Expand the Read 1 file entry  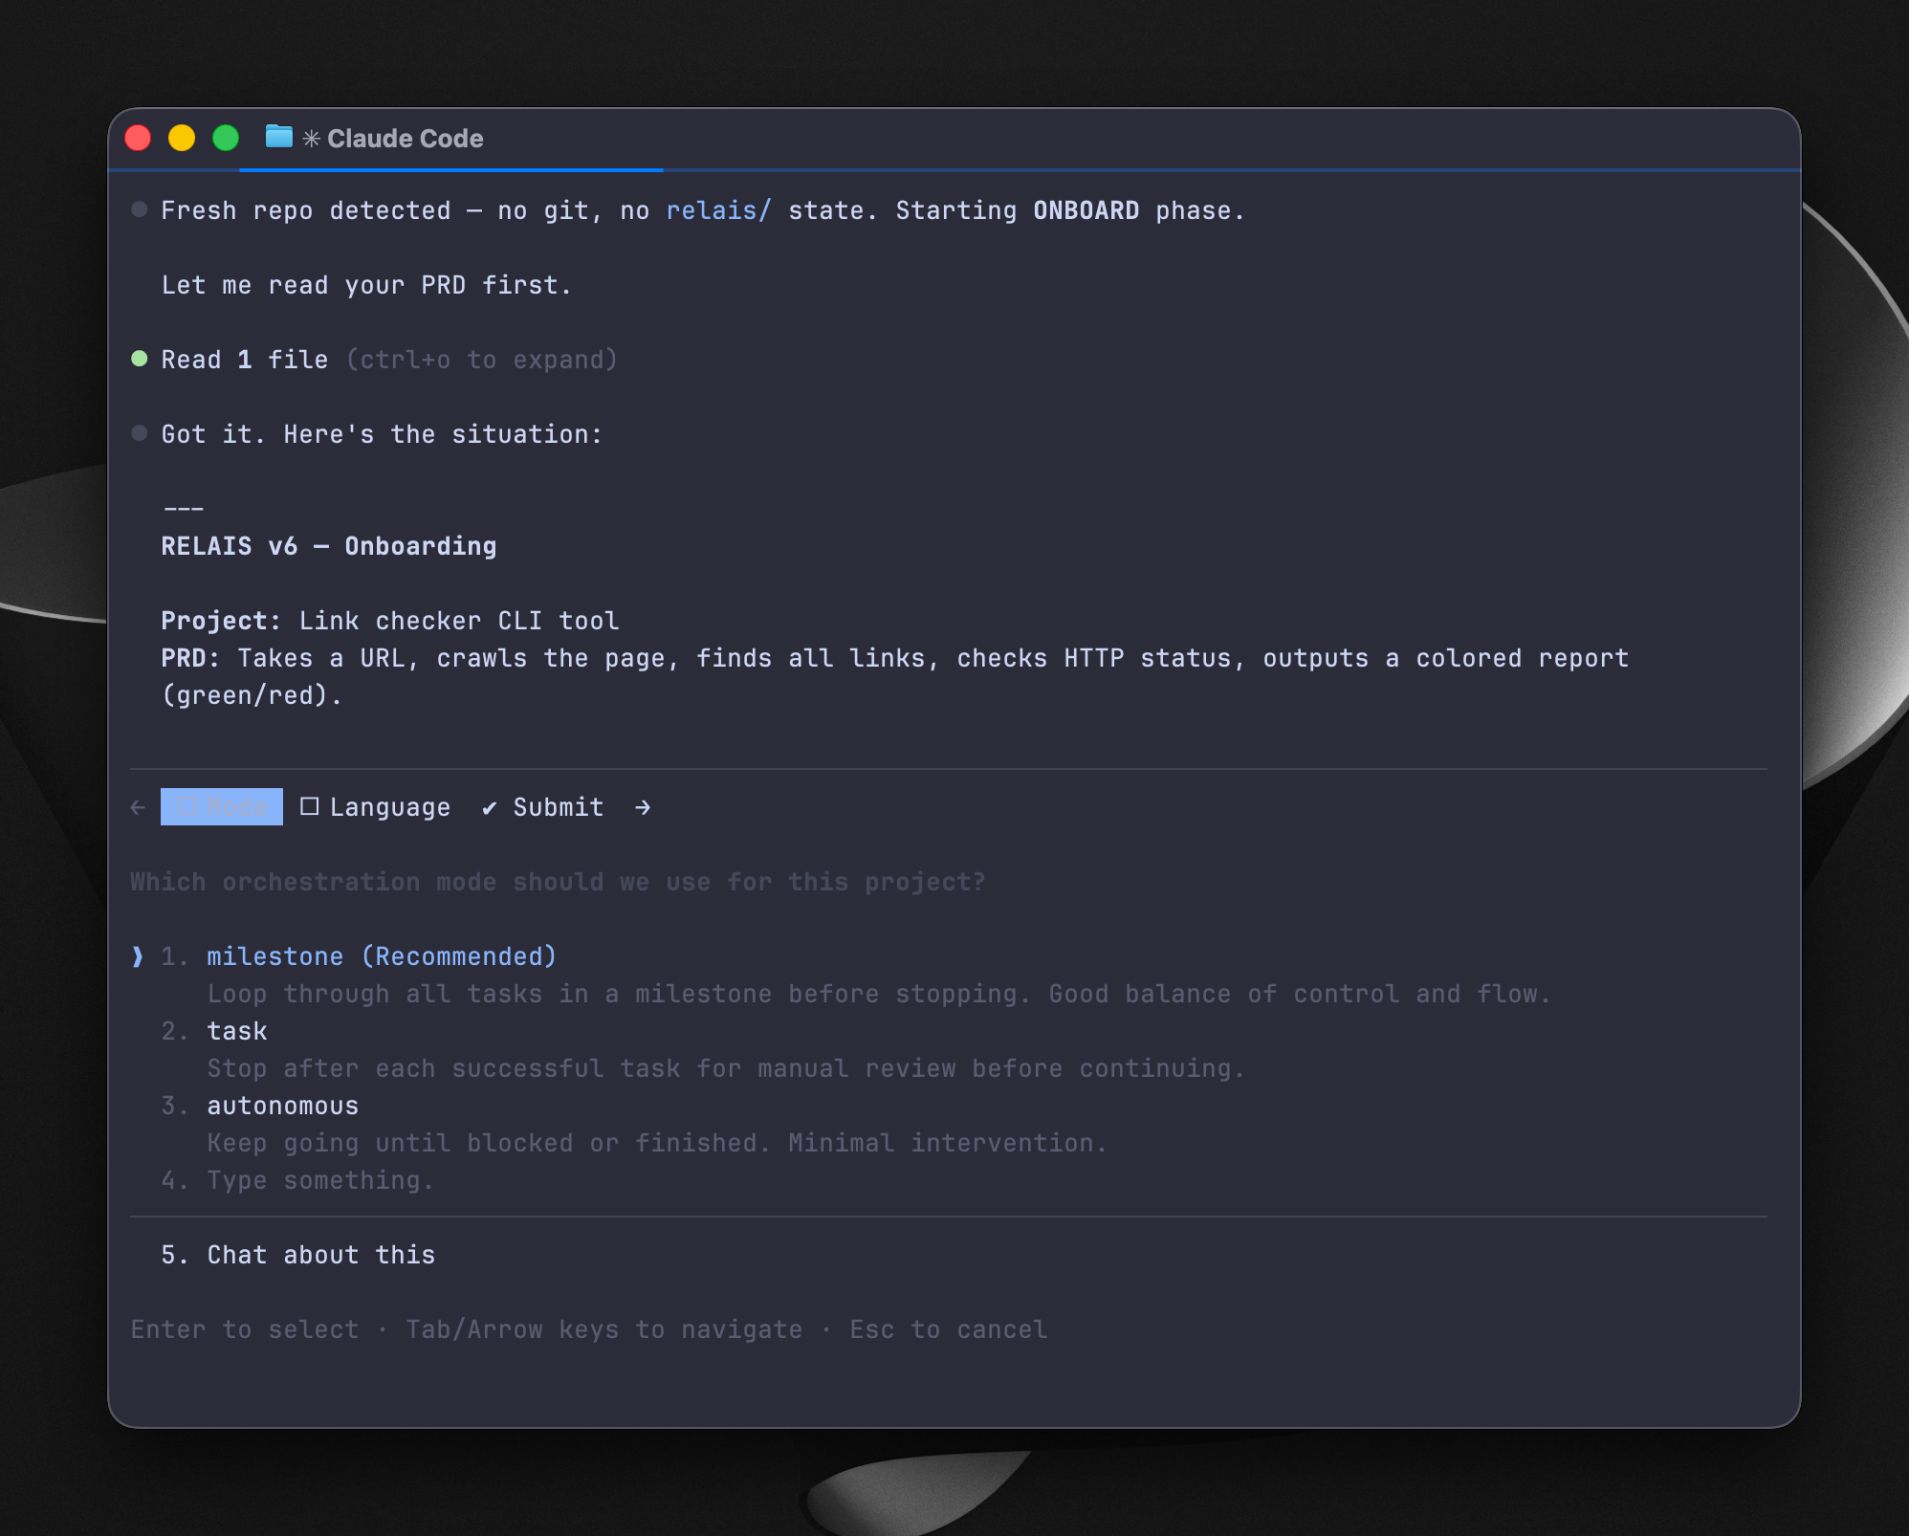389,360
